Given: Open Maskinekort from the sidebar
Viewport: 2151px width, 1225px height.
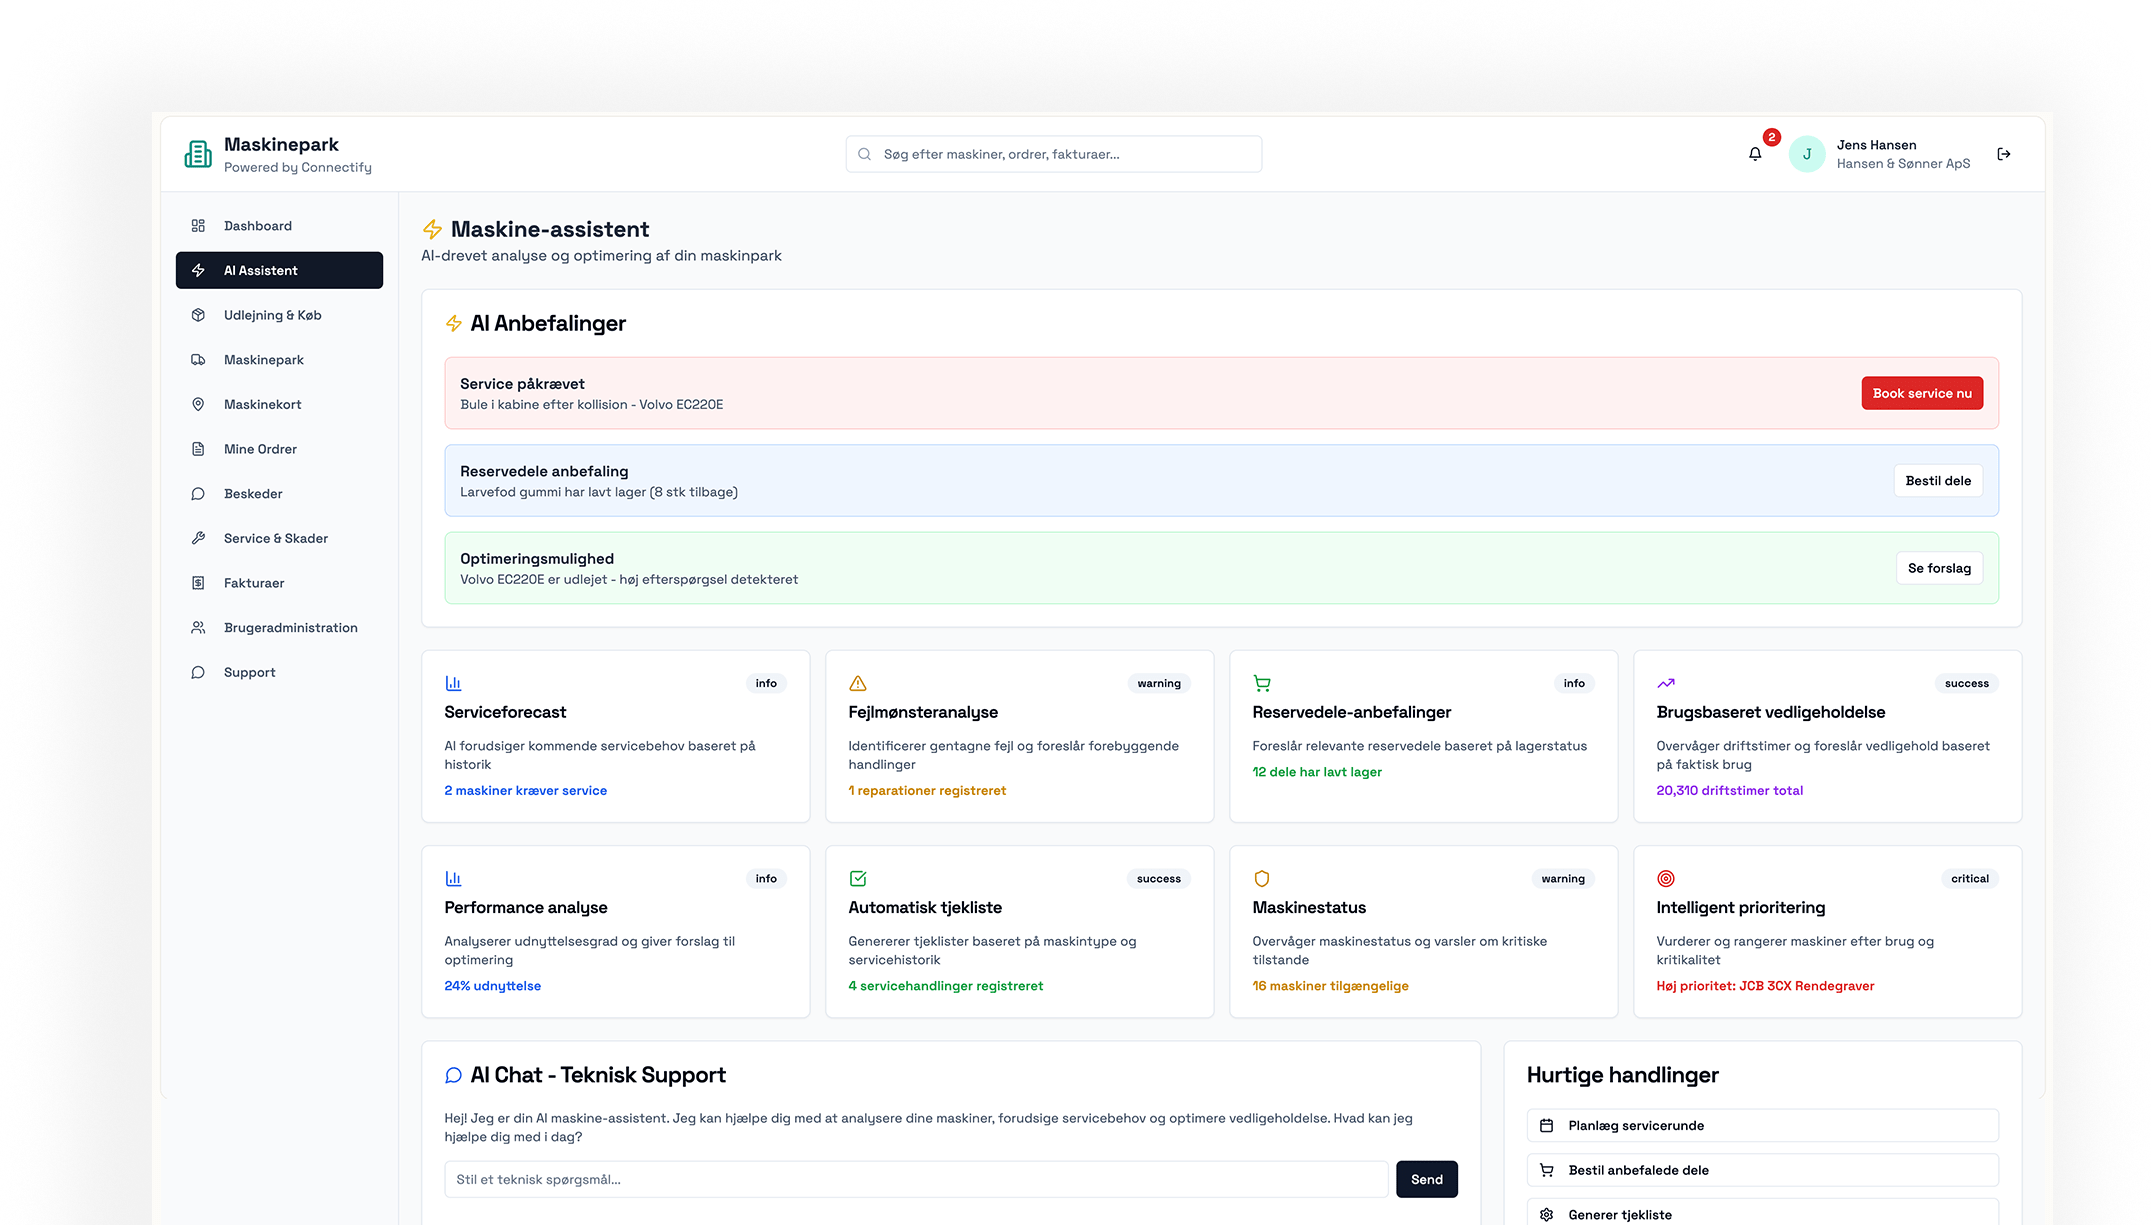Looking at the screenshot, I should 262,404.
